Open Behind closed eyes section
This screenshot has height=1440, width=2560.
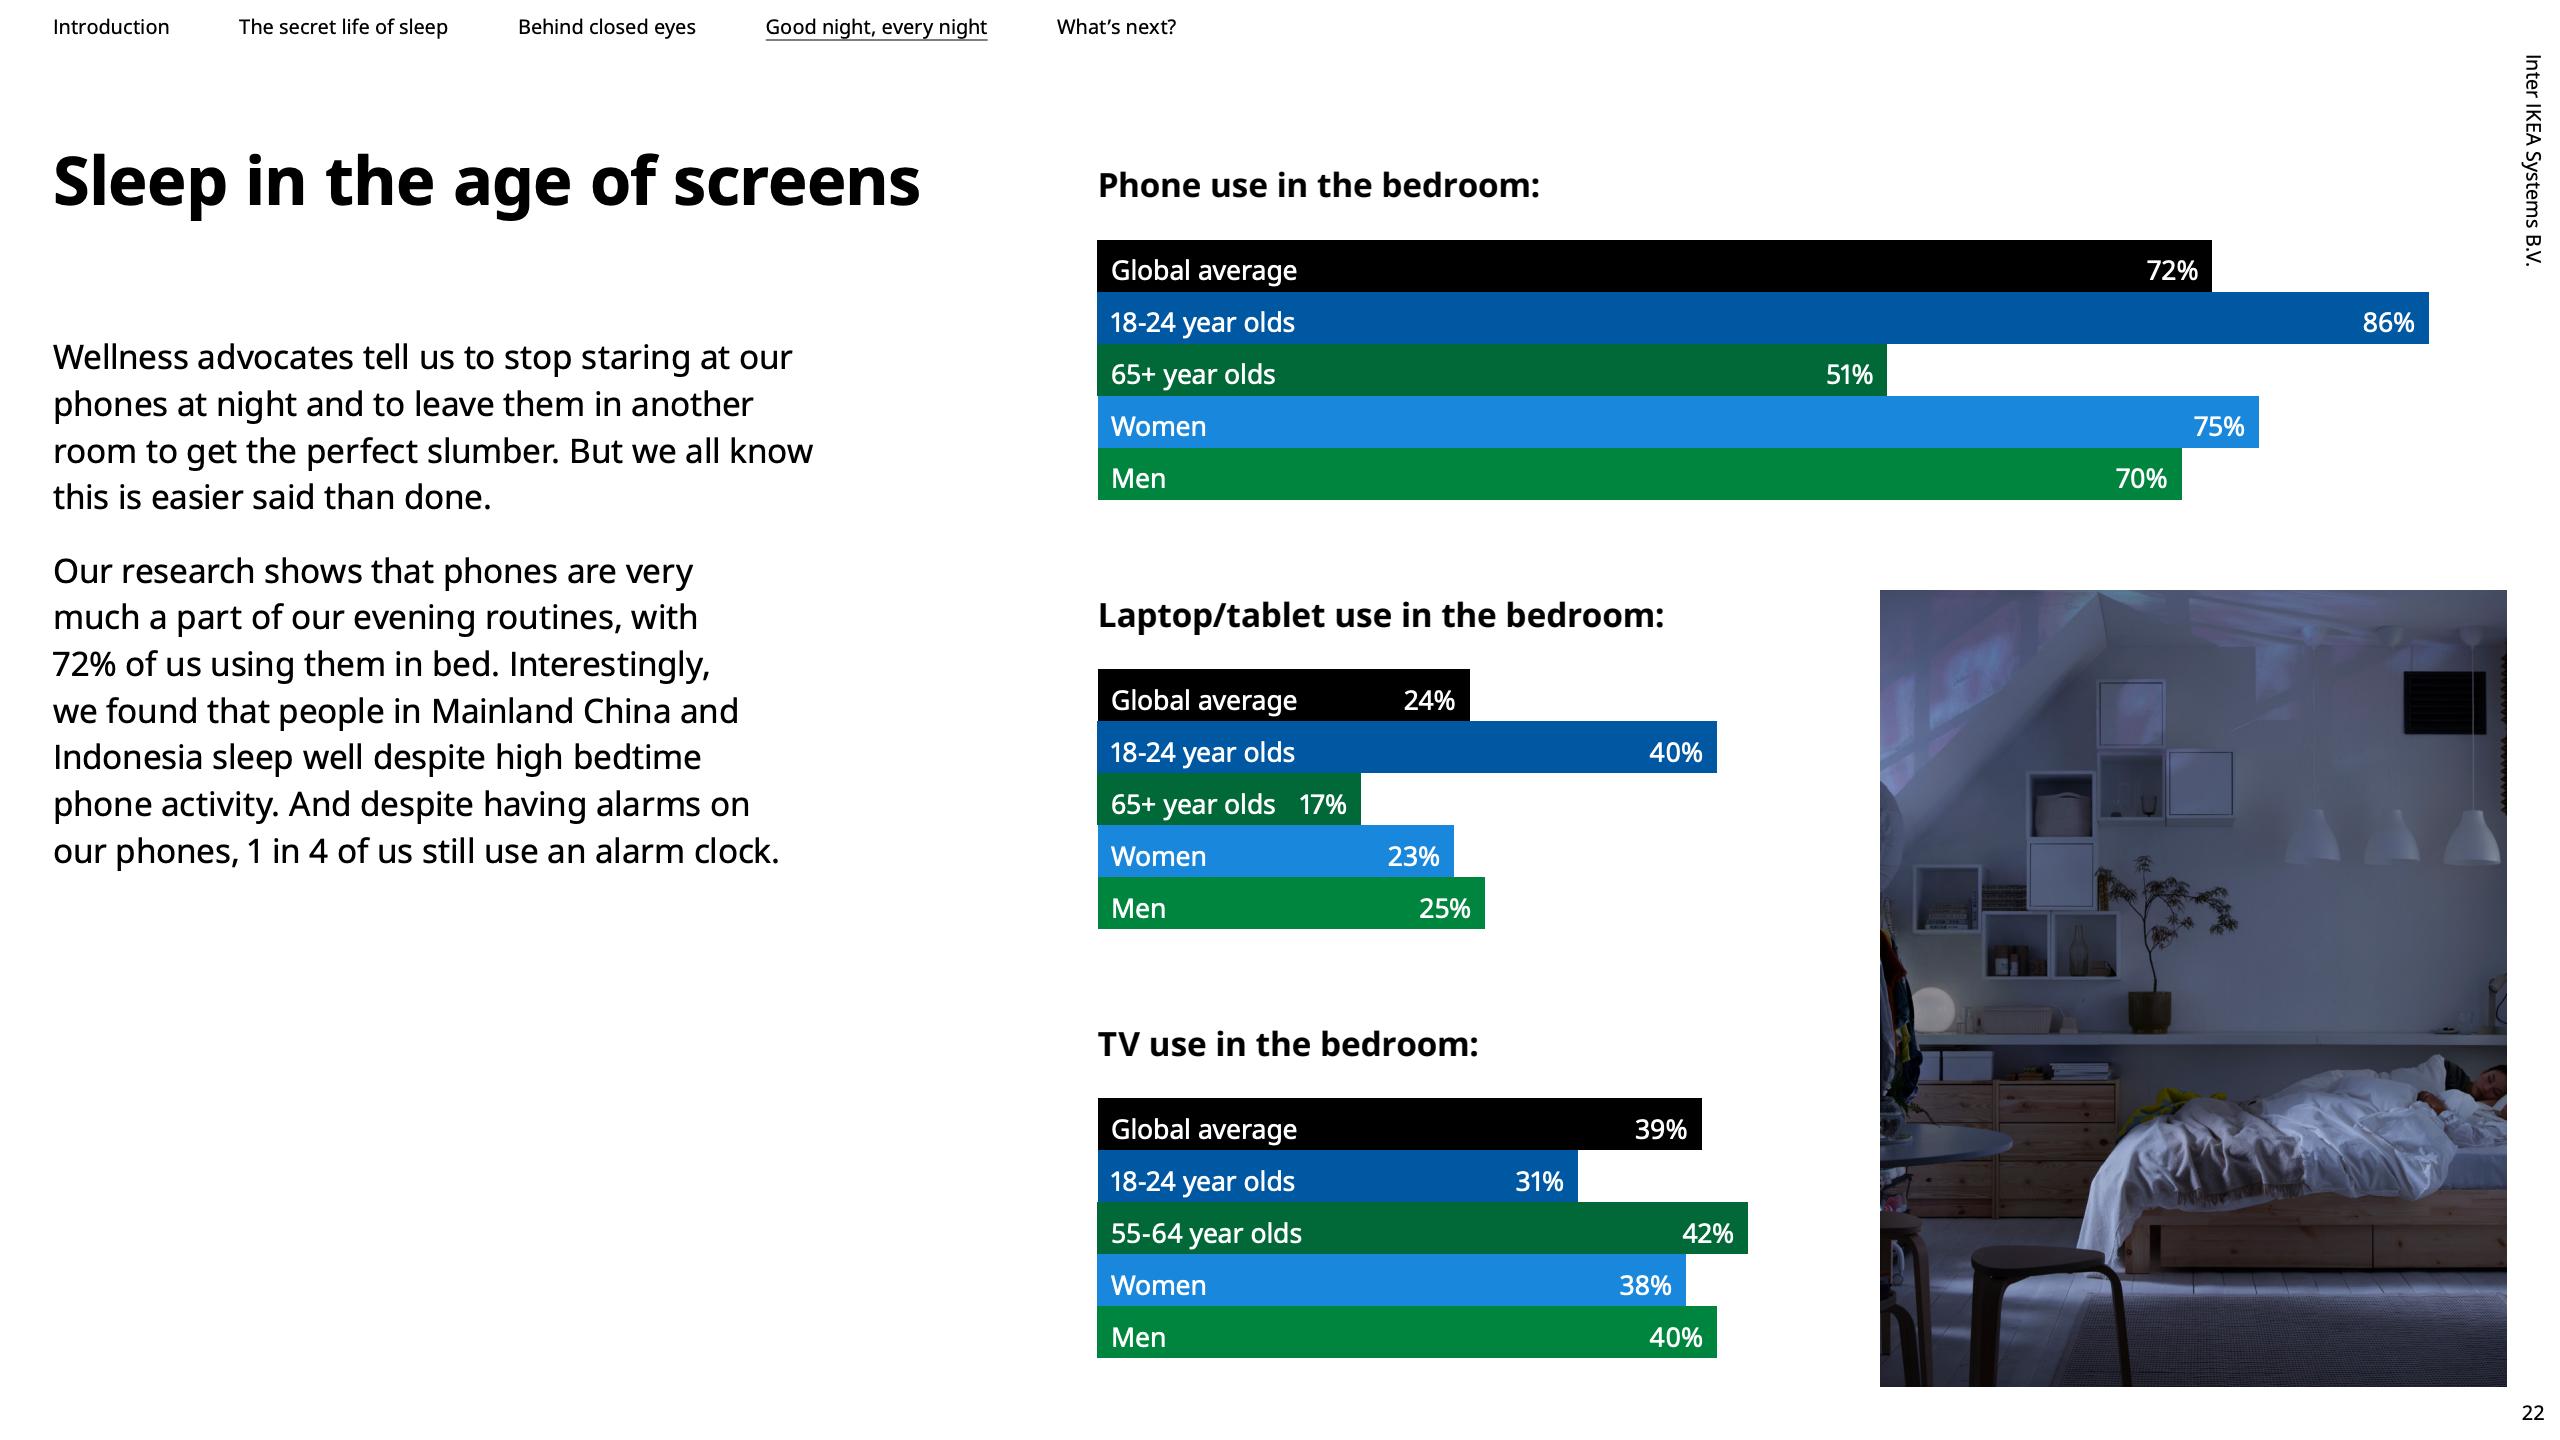[607, 27]
